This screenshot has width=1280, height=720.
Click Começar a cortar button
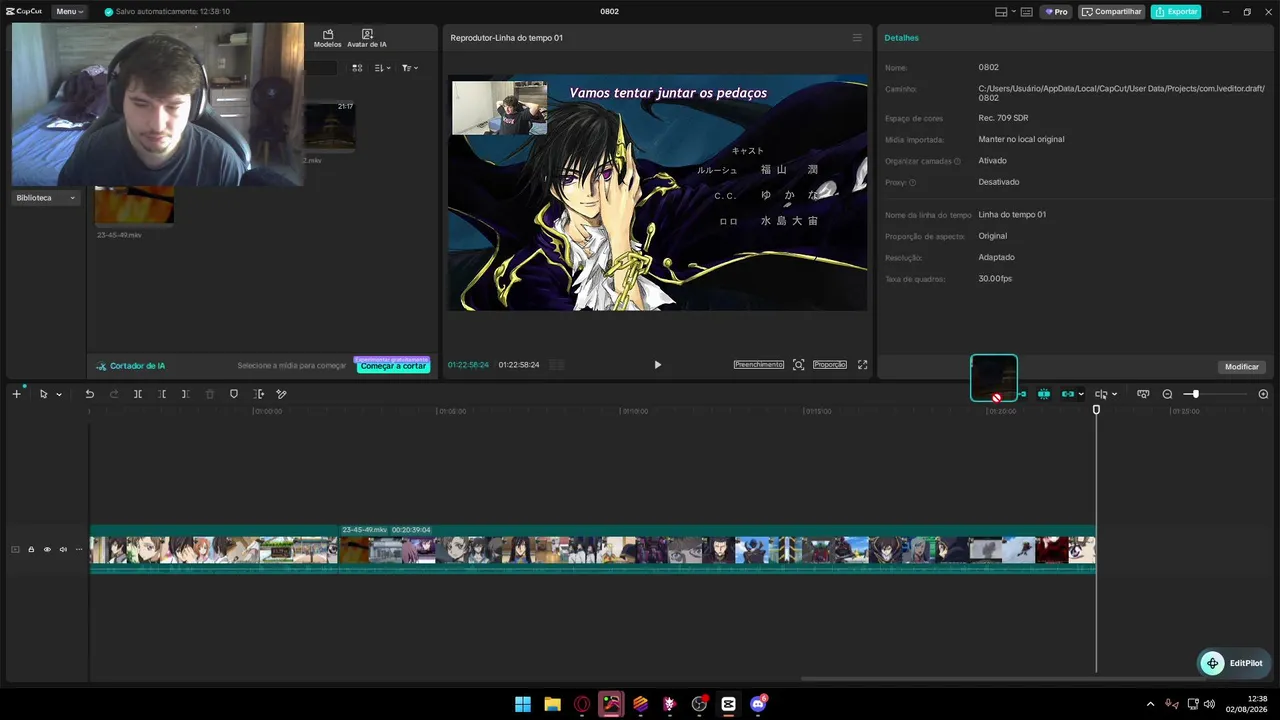pyautogui.click(x=393, y=366)
